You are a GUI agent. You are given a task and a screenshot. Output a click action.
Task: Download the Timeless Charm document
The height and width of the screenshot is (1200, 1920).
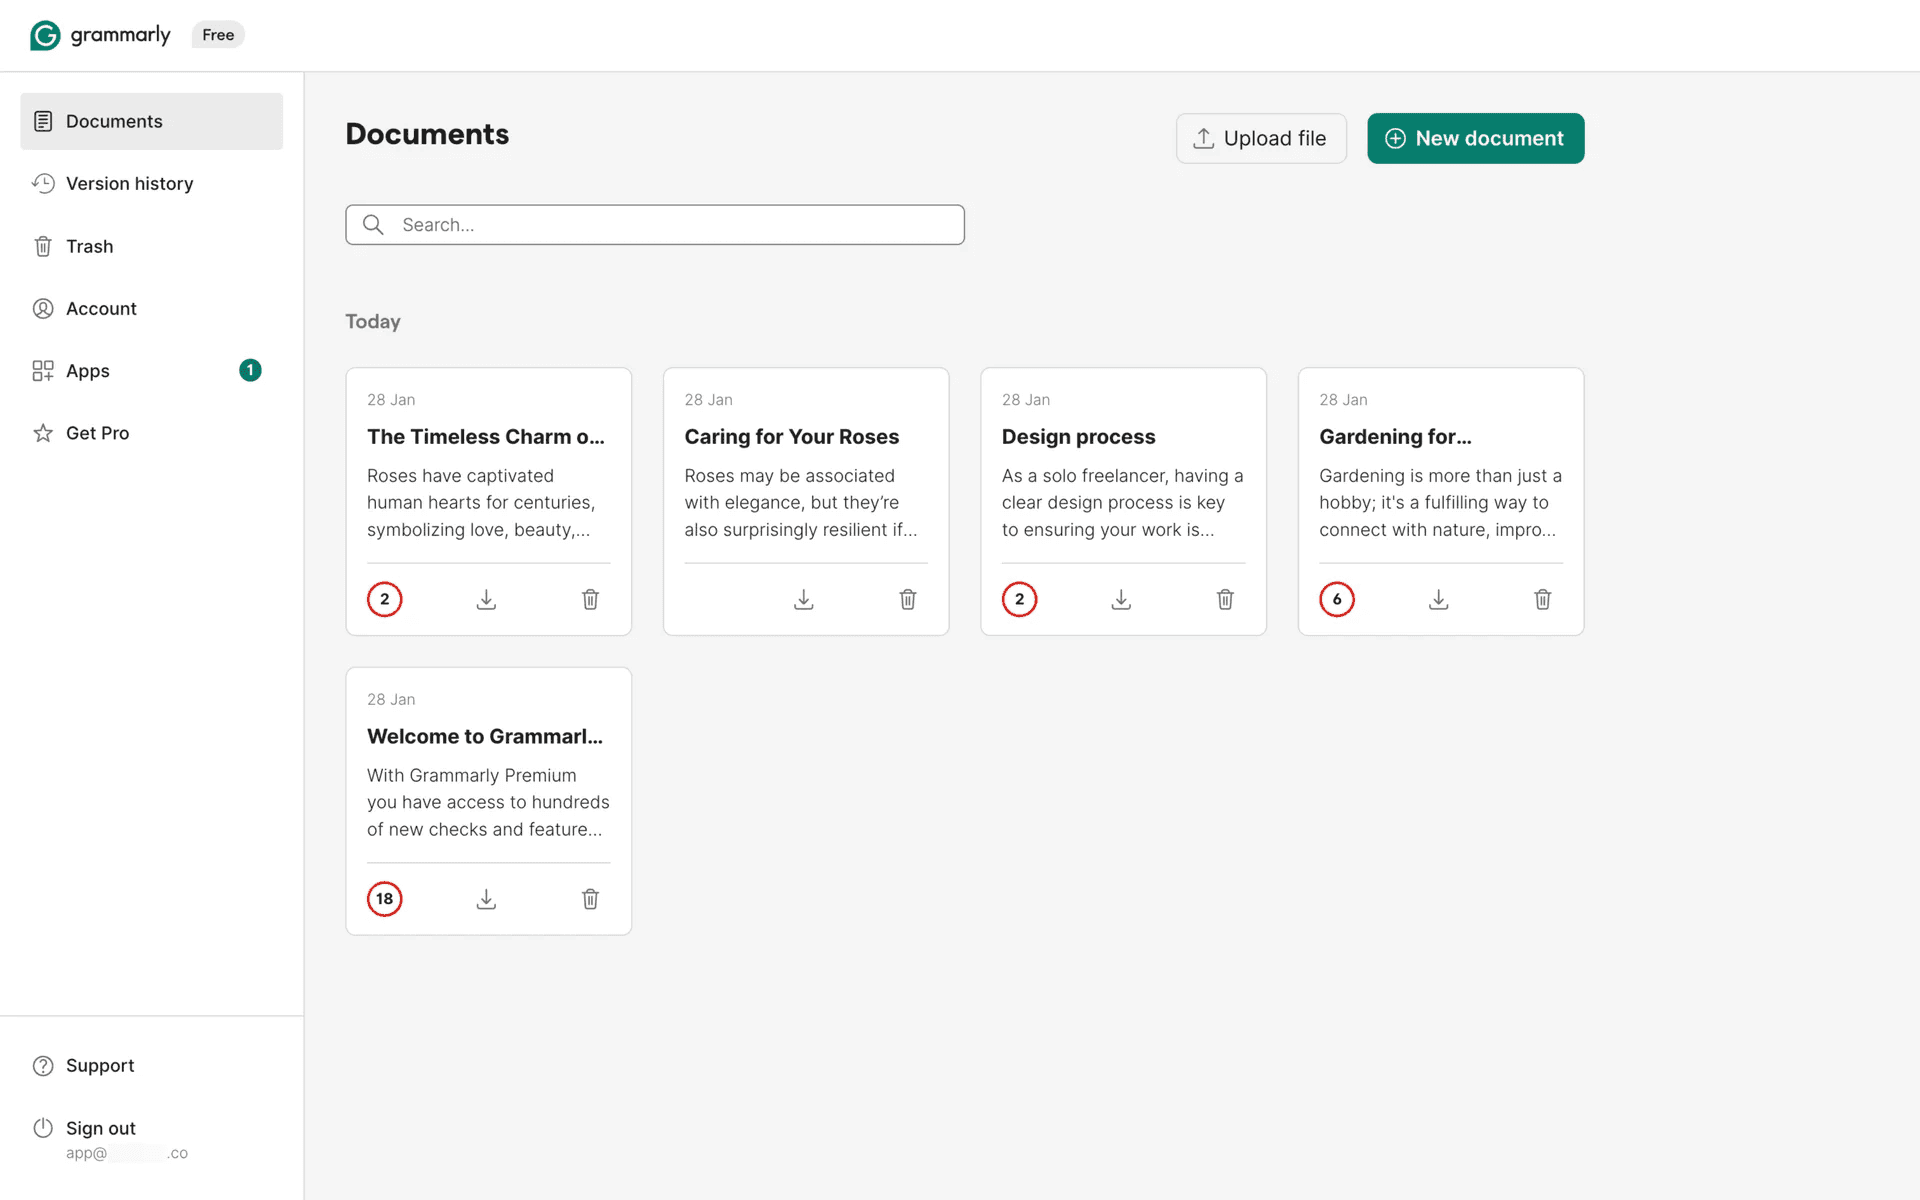tap(486, 599)
